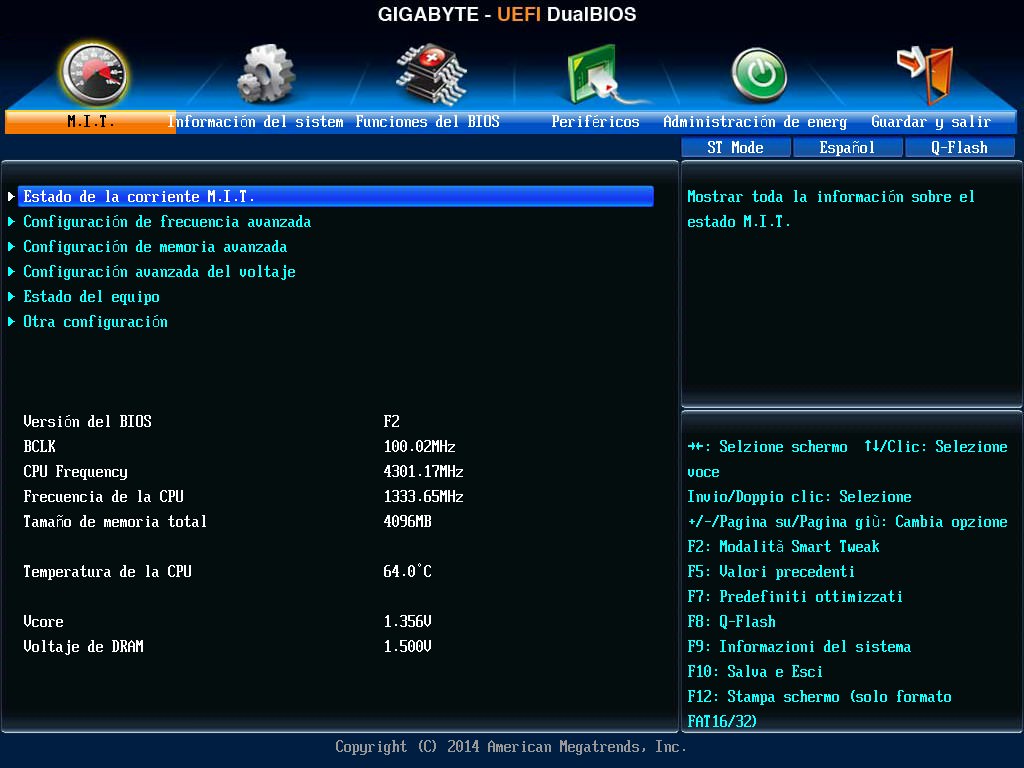Click the Mostrar toda la información description

click(x=831, y=209)
